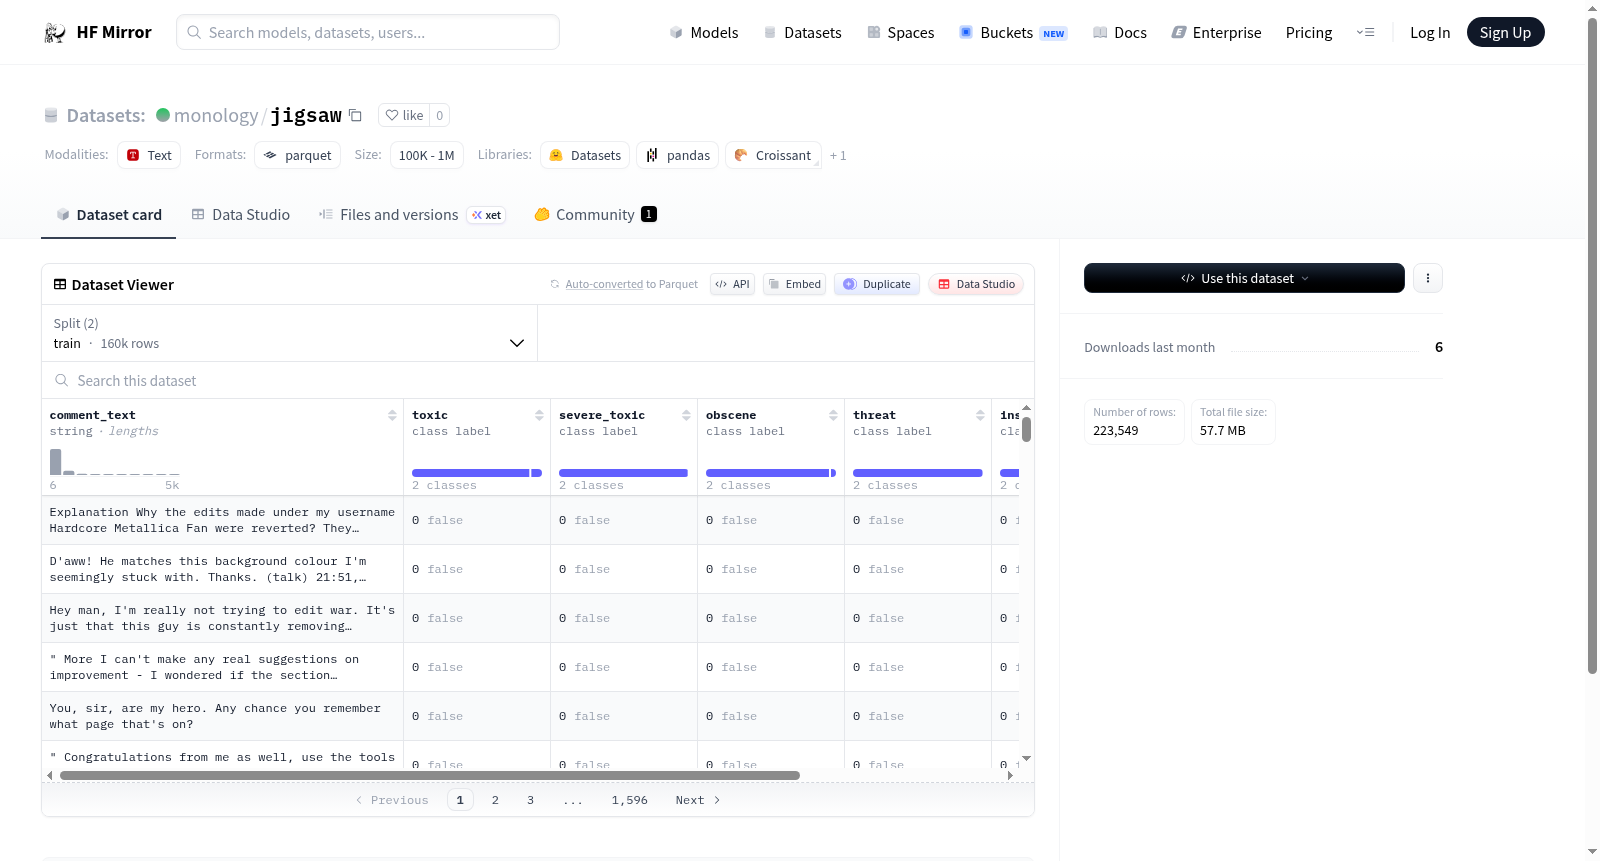
Task: Switch to the Data Studio tab
Action: [x=240, y=215]
